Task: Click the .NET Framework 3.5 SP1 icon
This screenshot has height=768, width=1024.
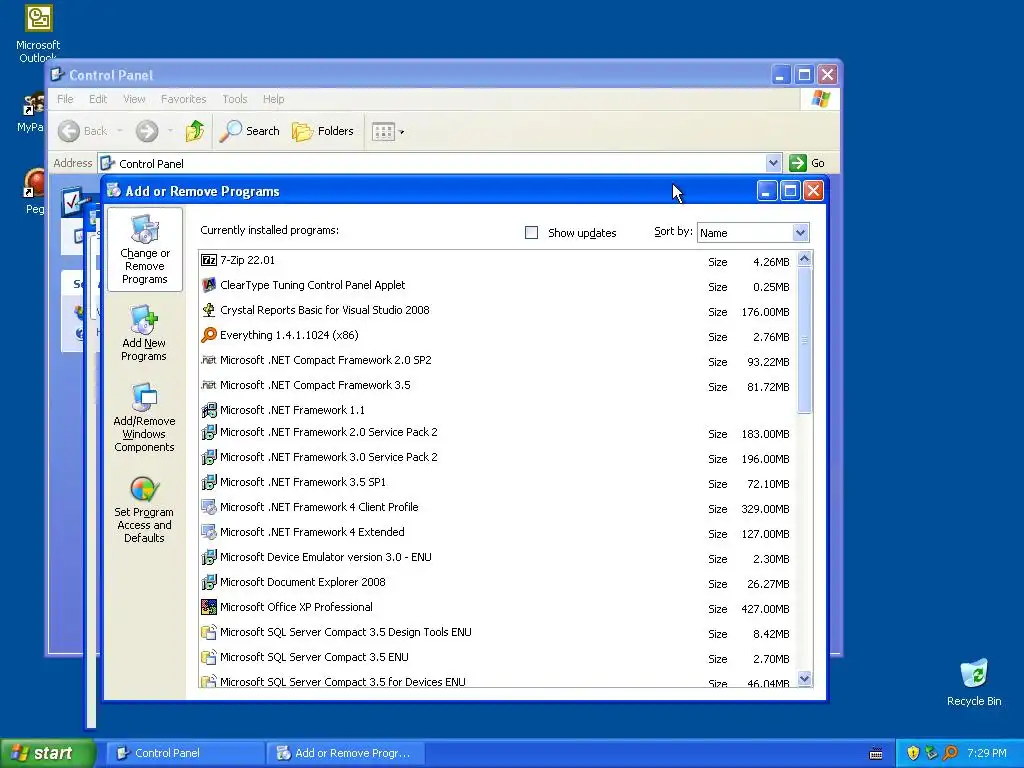Action: coord(208,482)
